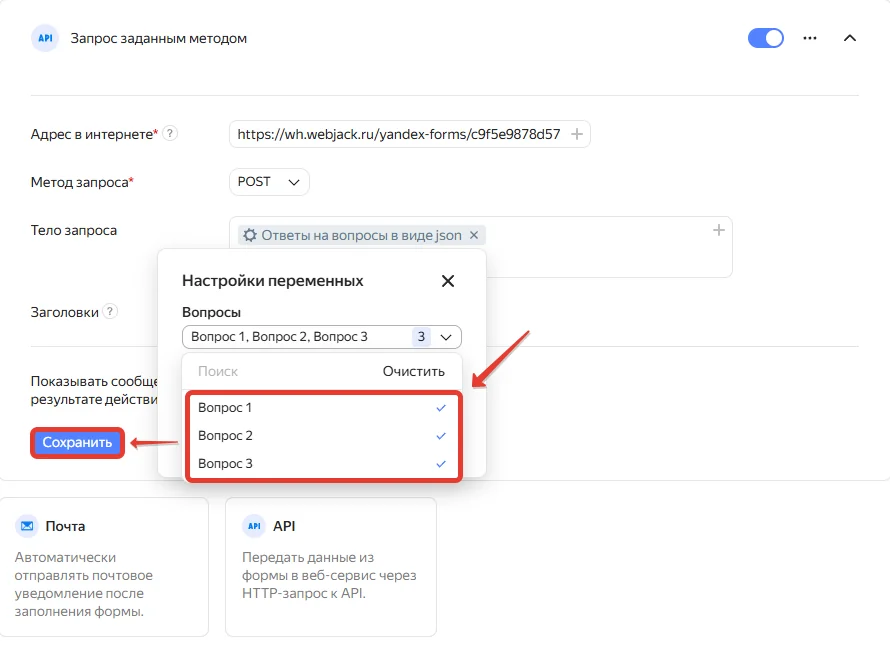Expand the Вопросы selection dropdown
The image size is (890, 656).
322,337
